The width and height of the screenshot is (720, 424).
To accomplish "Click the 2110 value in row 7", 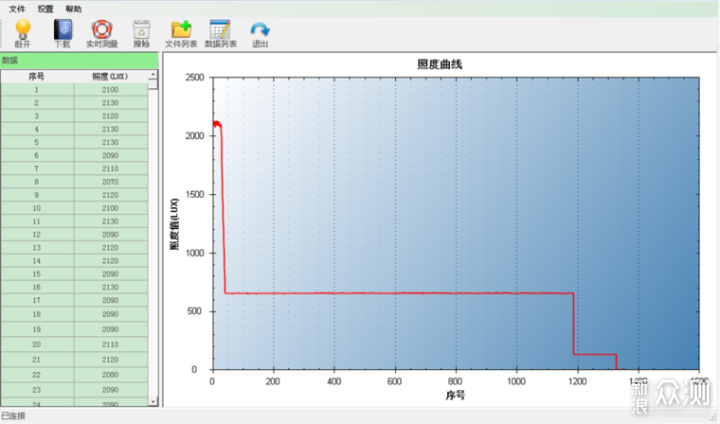I will (x=110, y=169).
